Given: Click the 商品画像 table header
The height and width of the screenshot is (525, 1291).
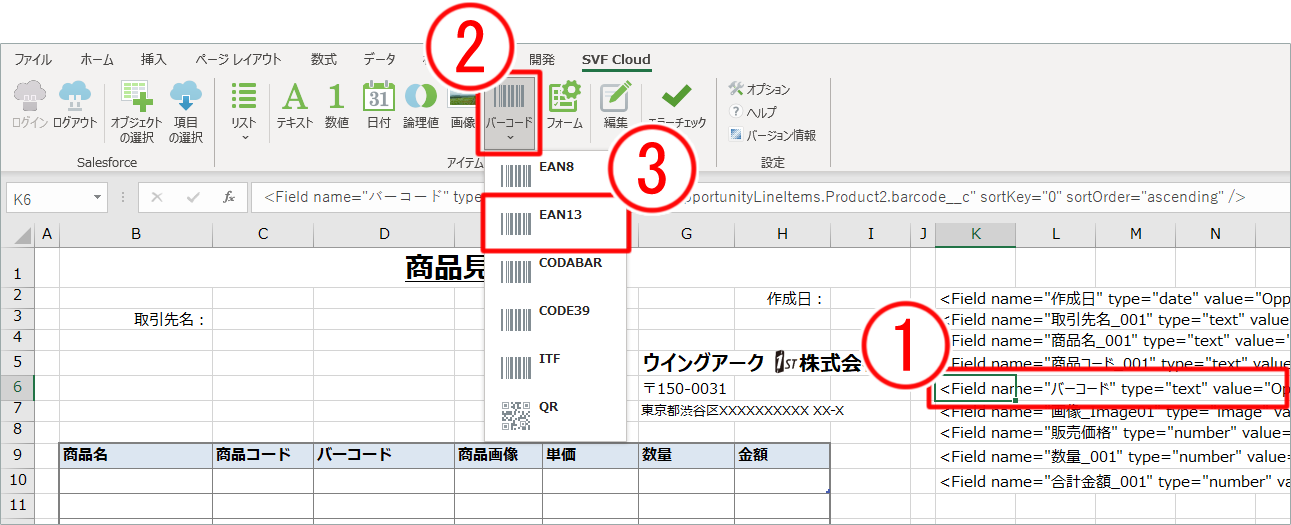Looking at the screenshot, I should tap(498, 455).
